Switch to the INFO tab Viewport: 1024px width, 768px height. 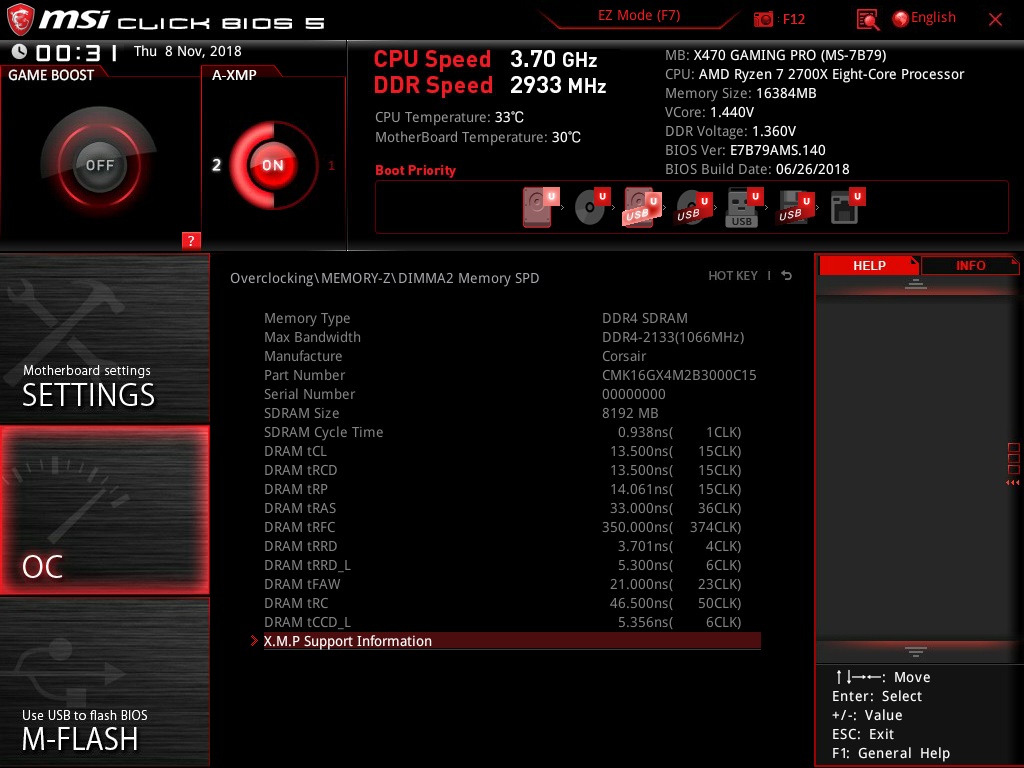click(970, 265)
